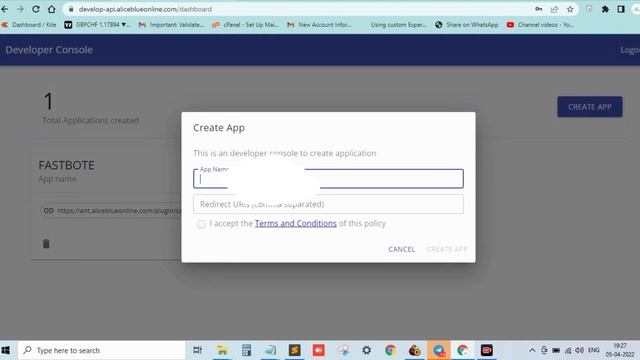Open the GBPCHF 1.17894 bookmark
Image resolution: width=640 pixels, height=360 pixels.
(97, 25)
